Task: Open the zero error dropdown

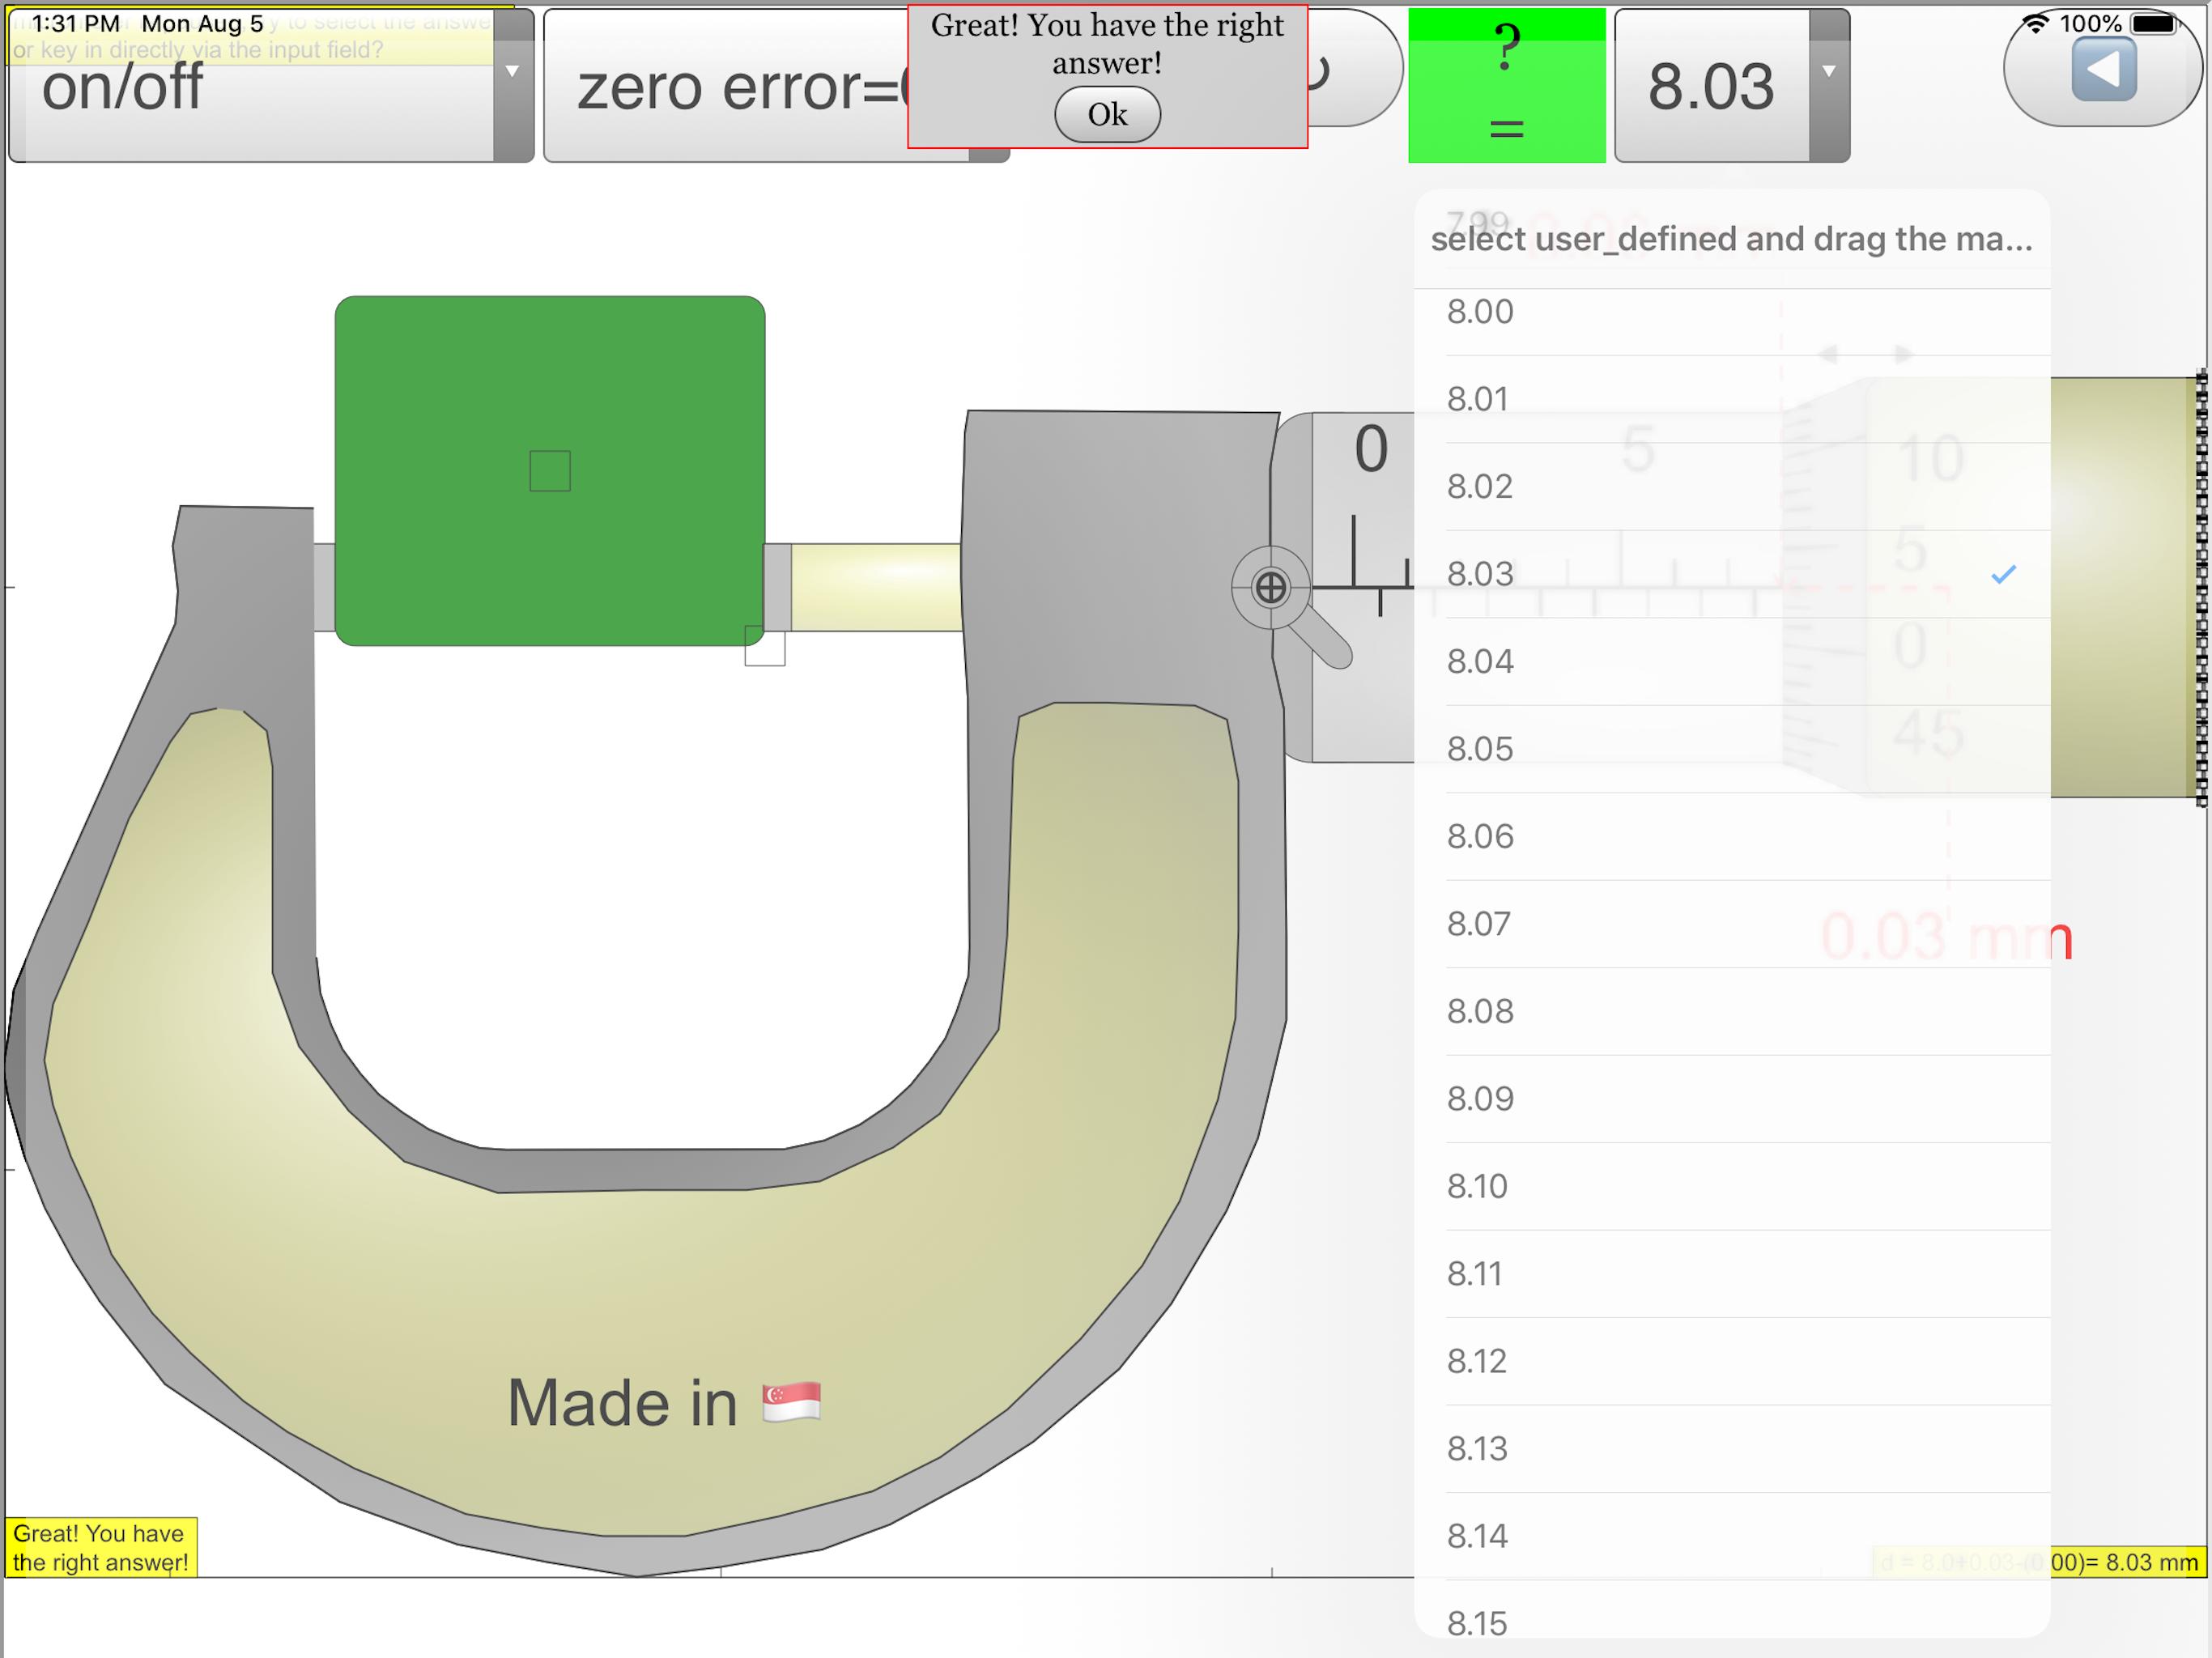Action: (776, 85)
